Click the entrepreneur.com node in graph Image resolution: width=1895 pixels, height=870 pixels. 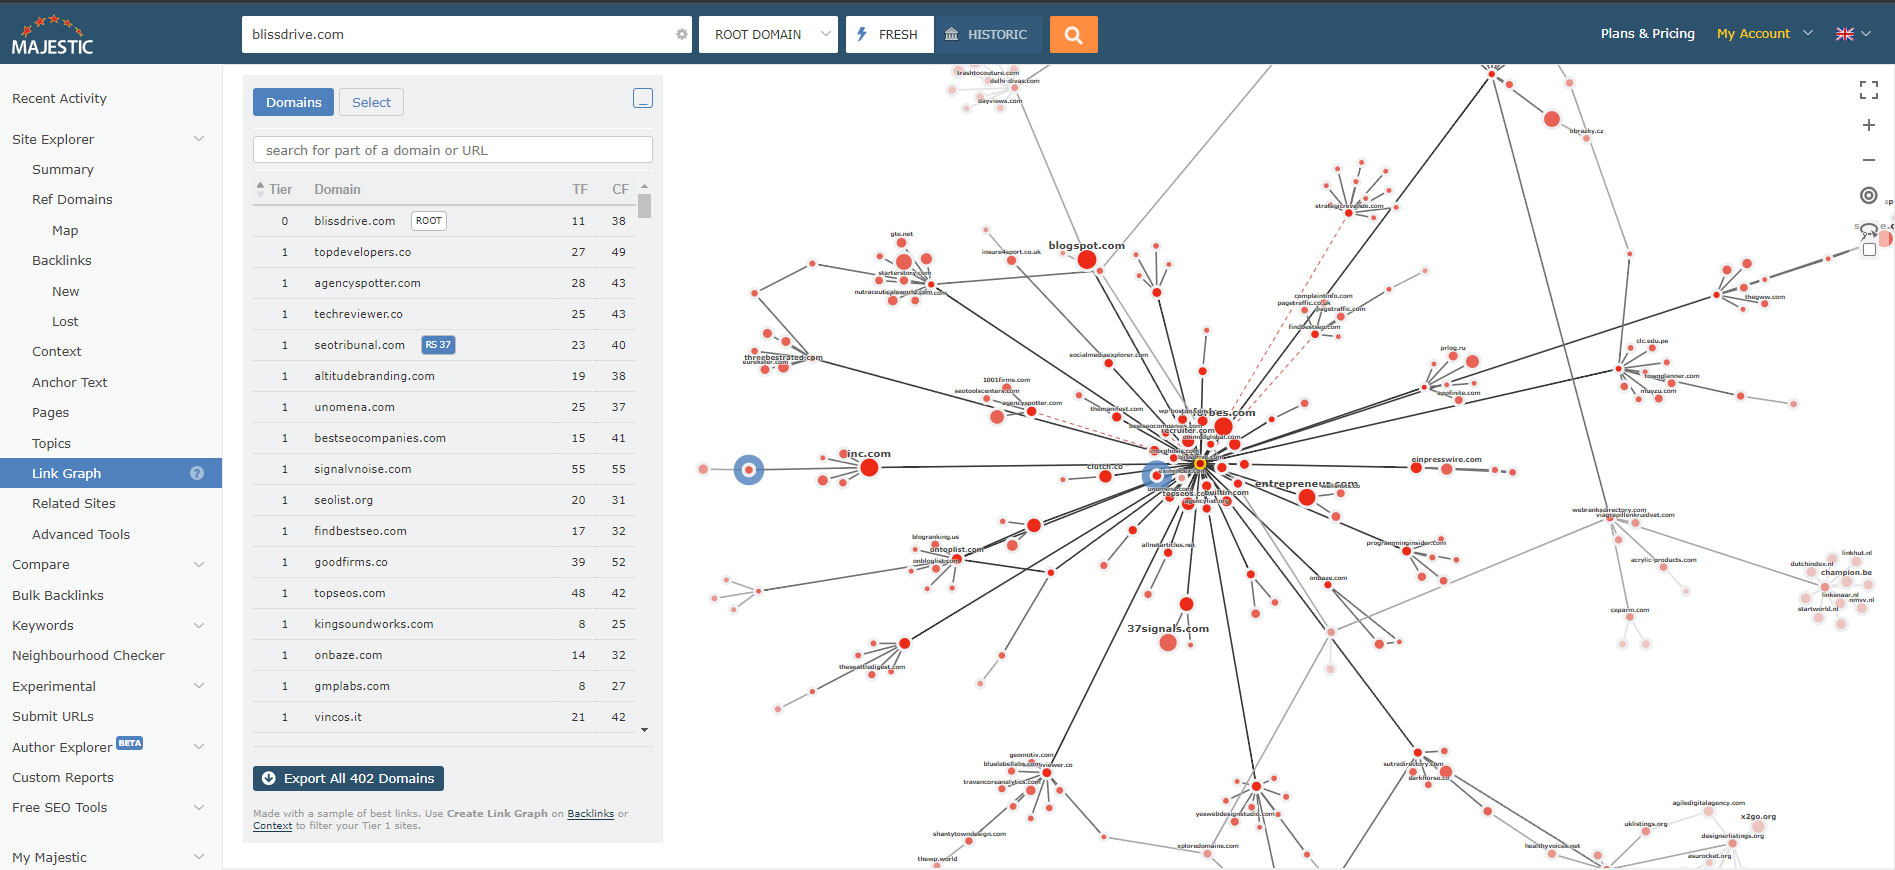tap(1307, 497)
